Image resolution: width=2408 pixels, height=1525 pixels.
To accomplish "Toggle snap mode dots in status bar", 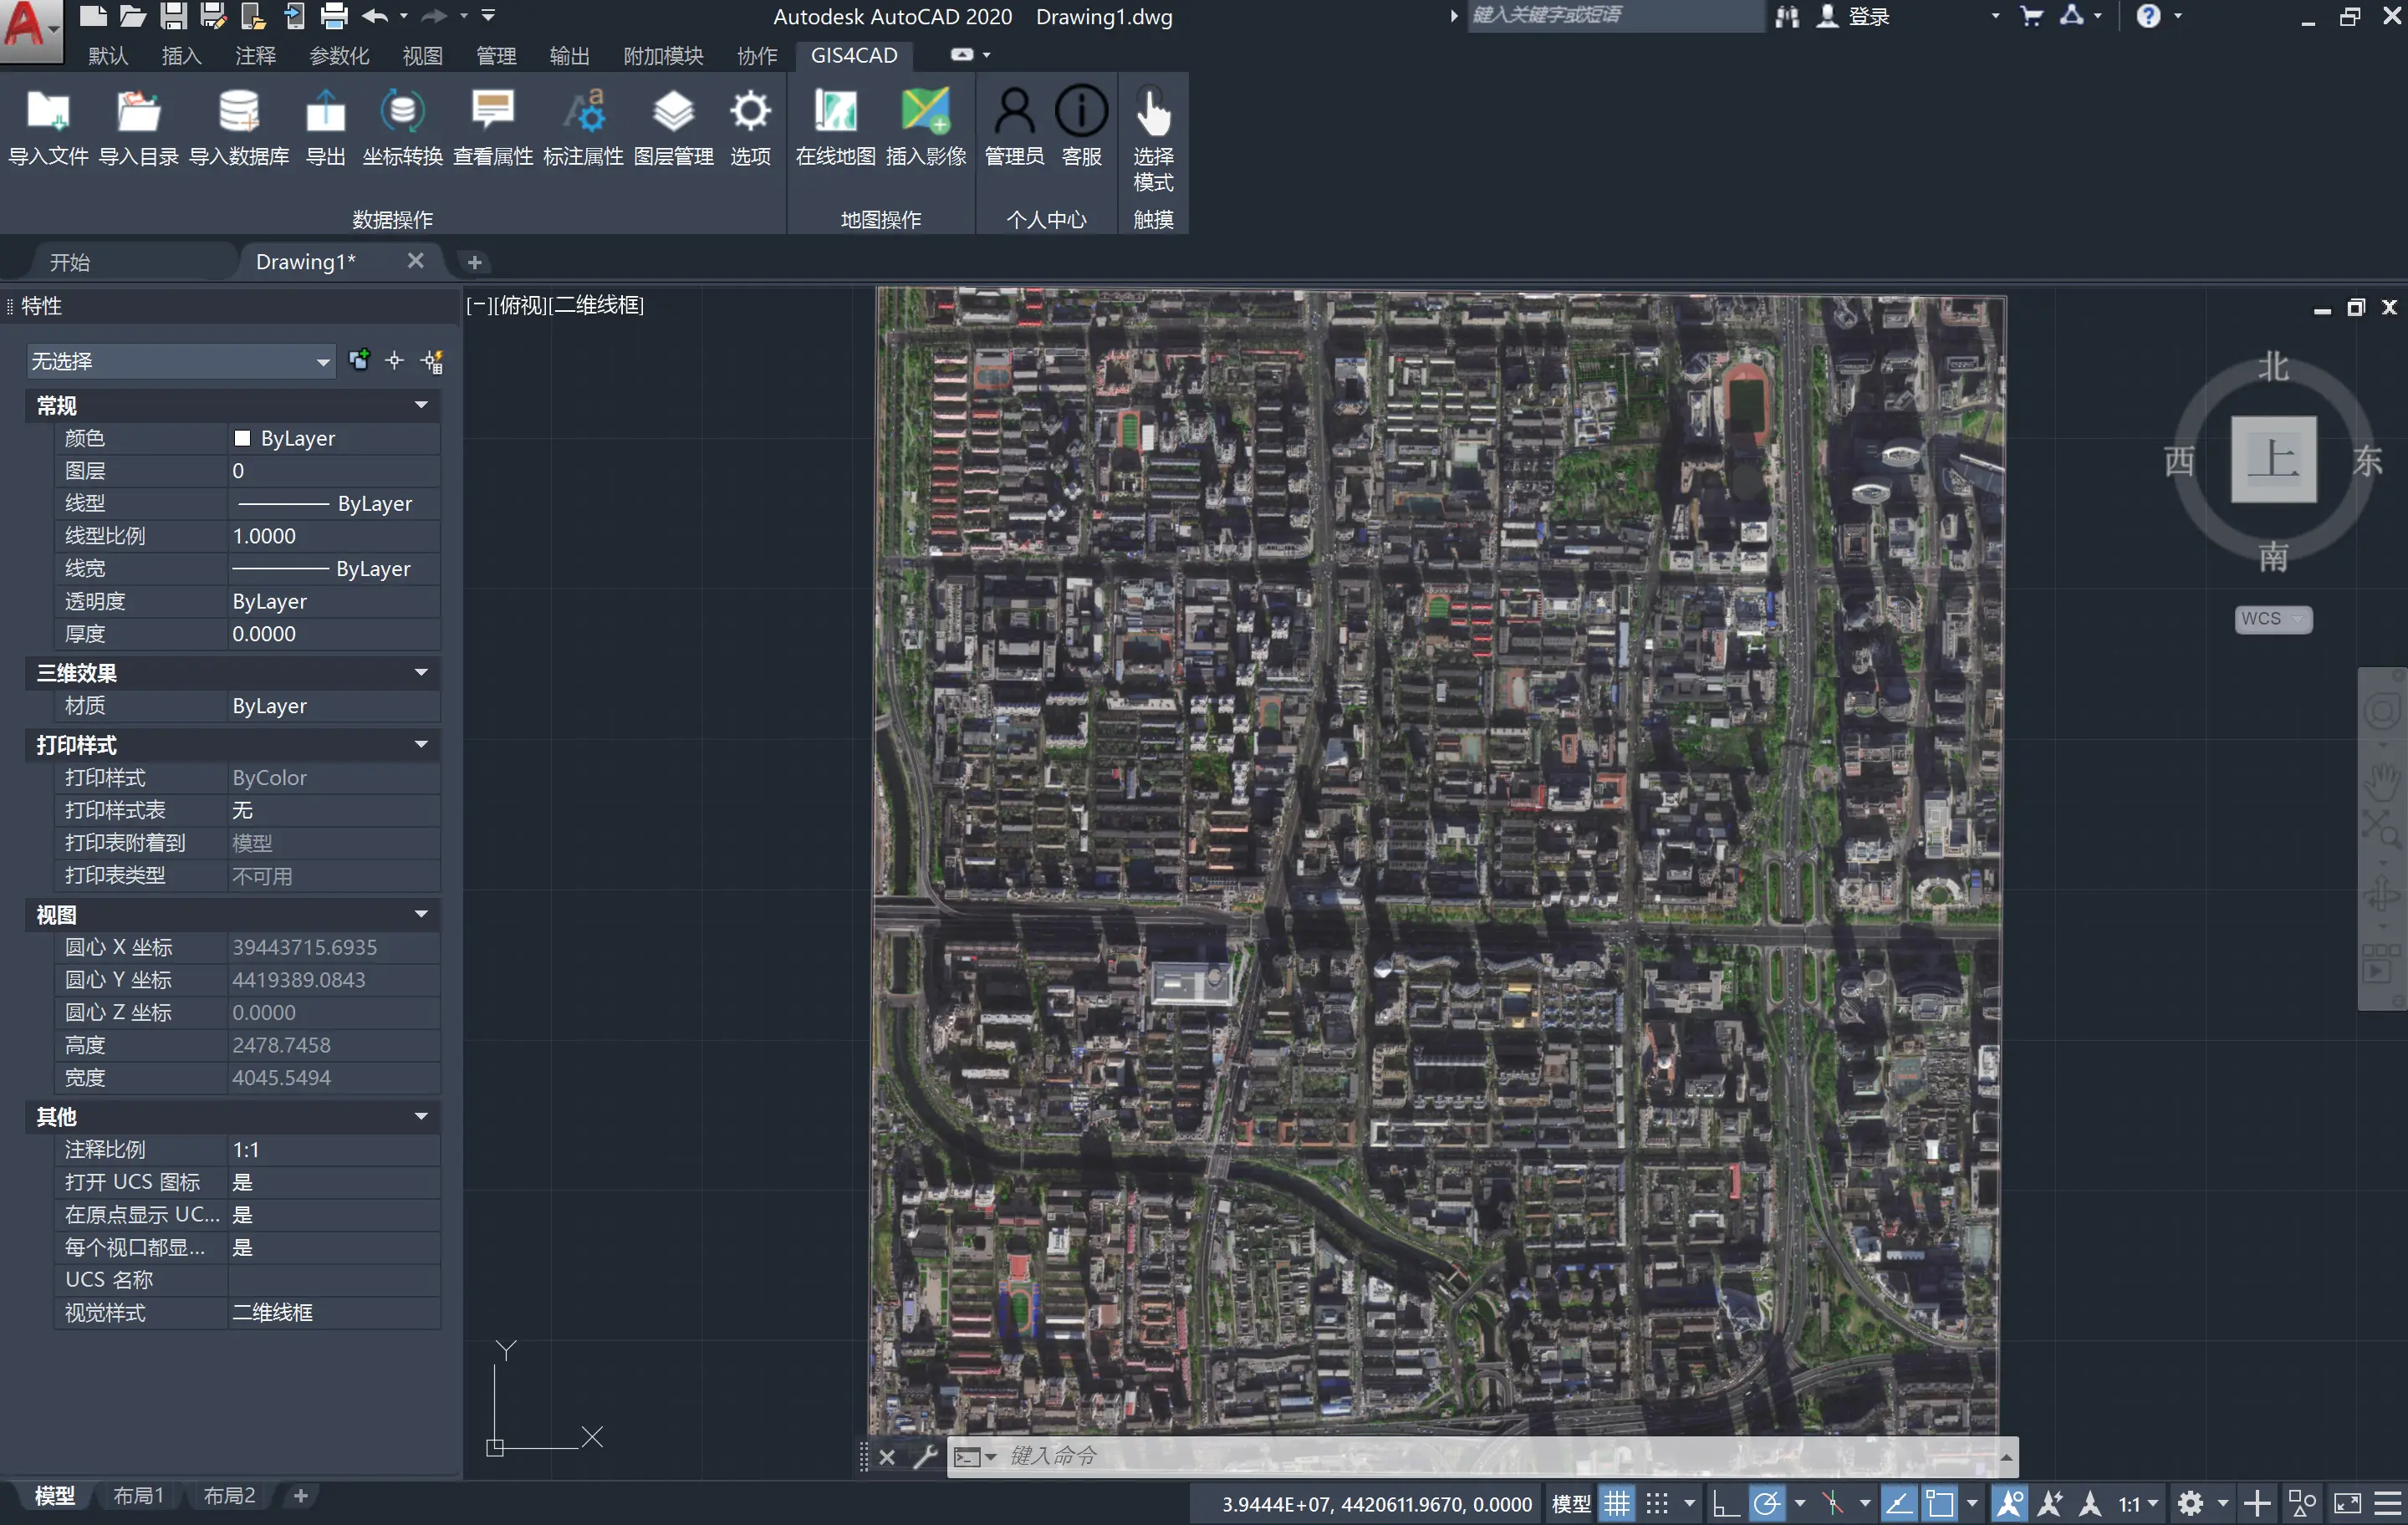I will pos(1656,1503).
